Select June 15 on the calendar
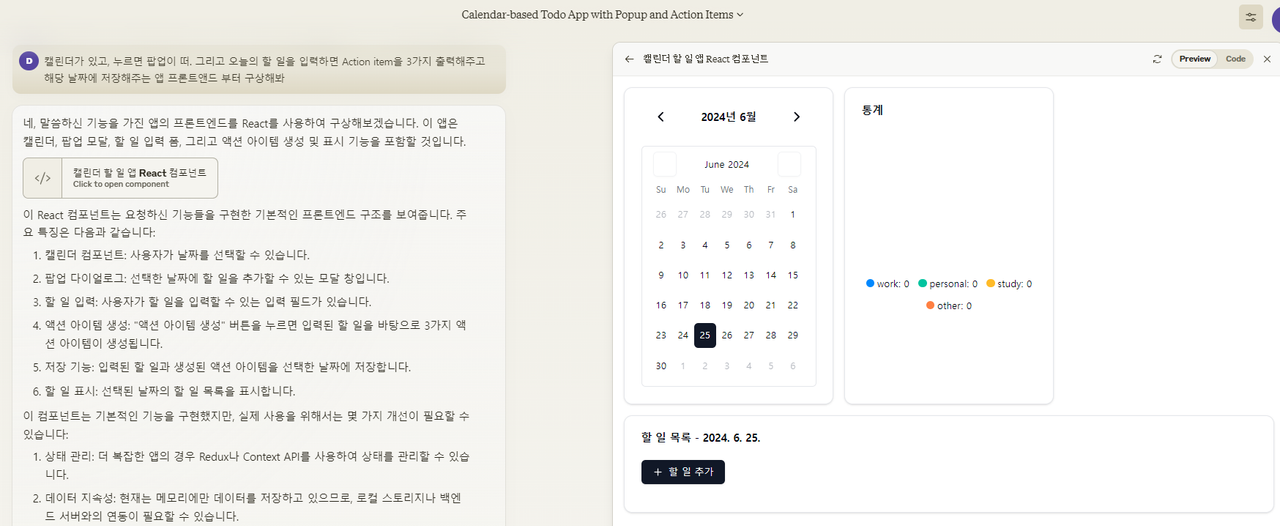 pos(793,275)
